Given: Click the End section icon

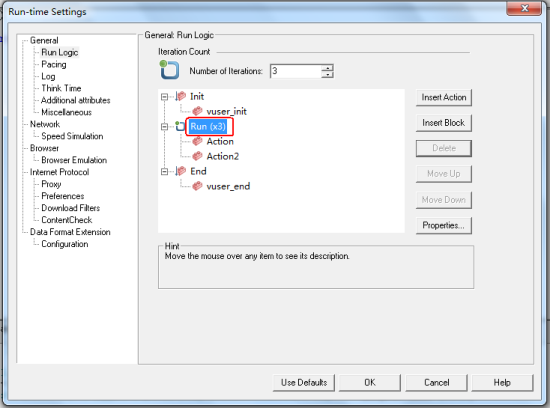Looking at the screenshot, I should [180, 171].
